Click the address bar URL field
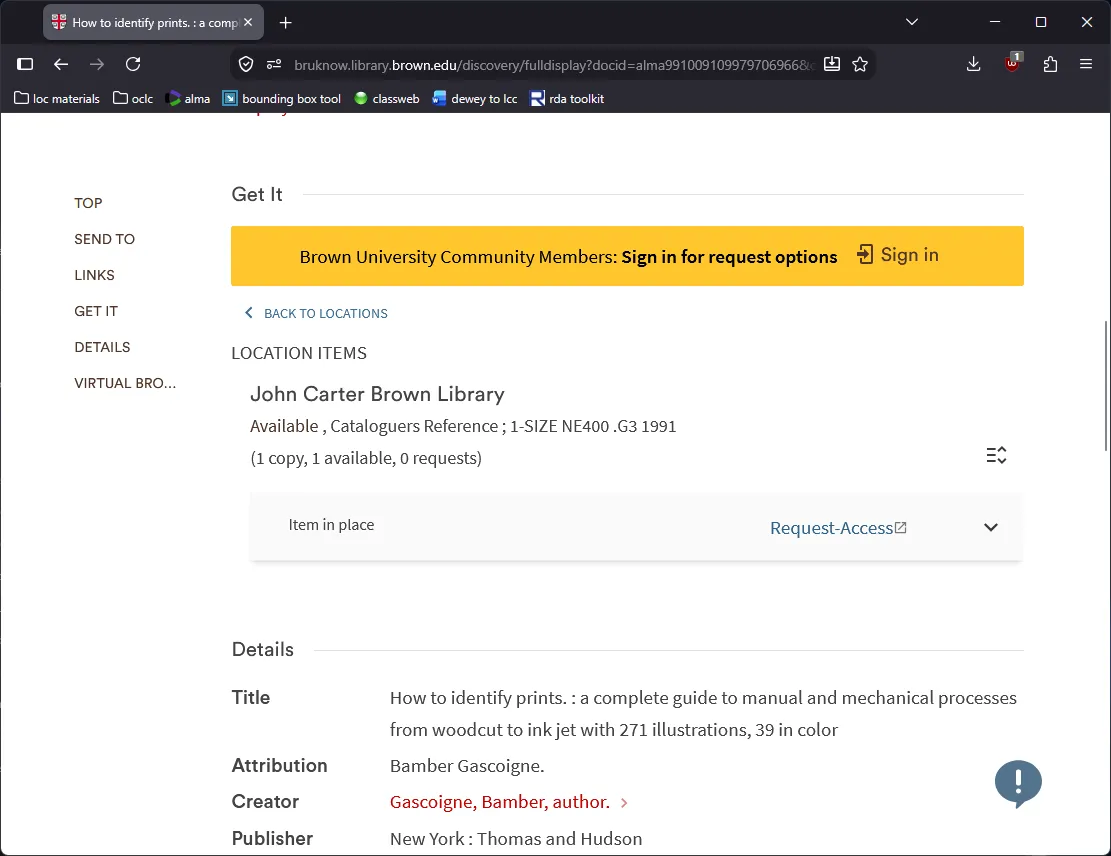This screenshot has height=856, width=1111. [553, 64]
